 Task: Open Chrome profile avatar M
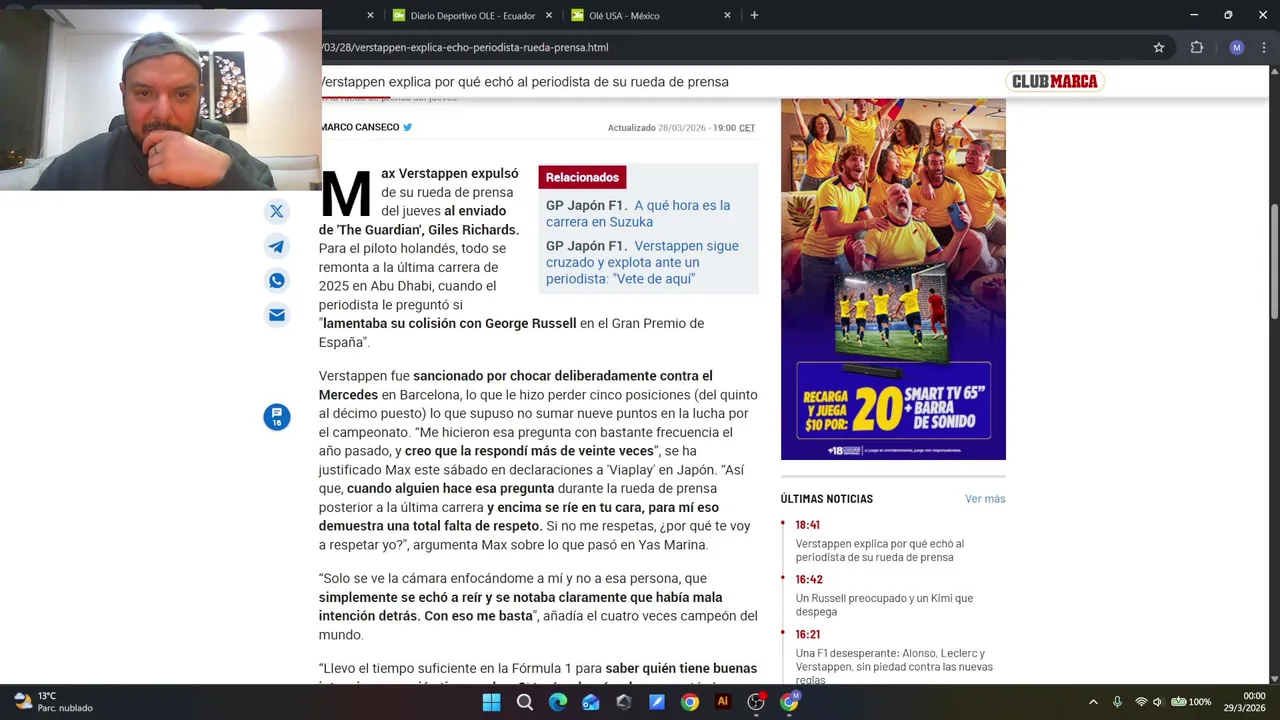coord(1237,47)
